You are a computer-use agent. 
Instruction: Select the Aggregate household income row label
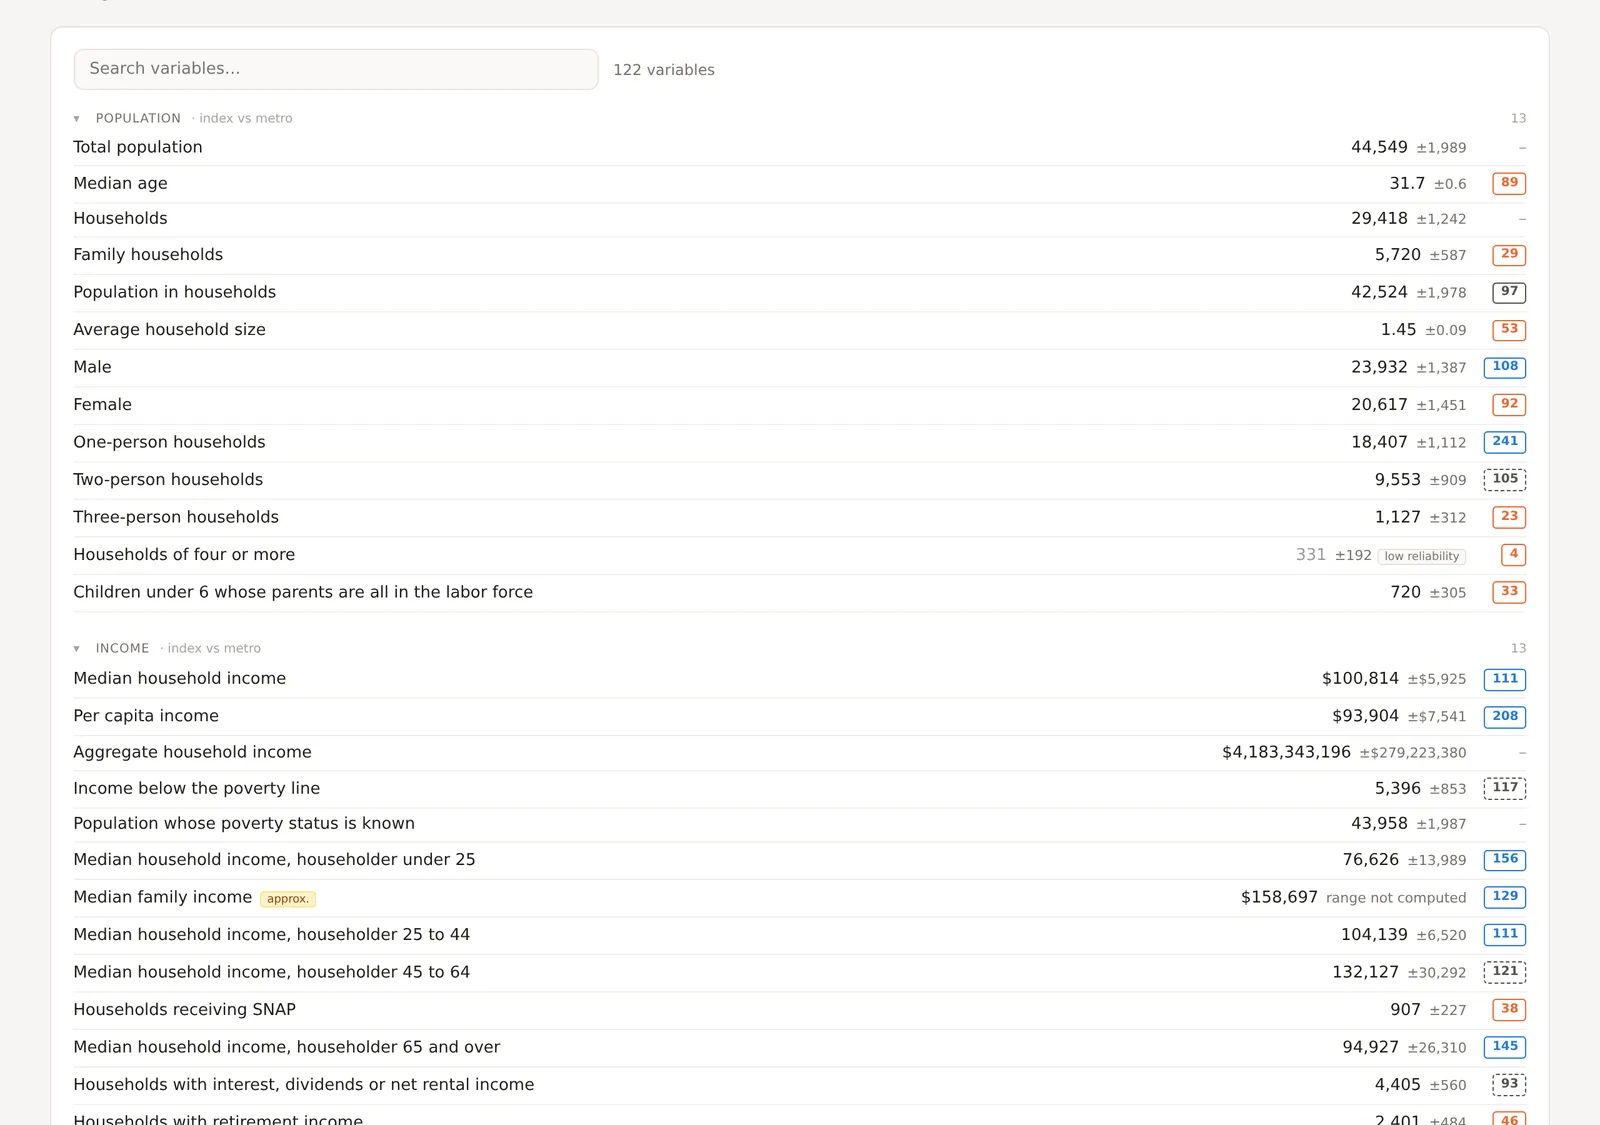(193, 752)
